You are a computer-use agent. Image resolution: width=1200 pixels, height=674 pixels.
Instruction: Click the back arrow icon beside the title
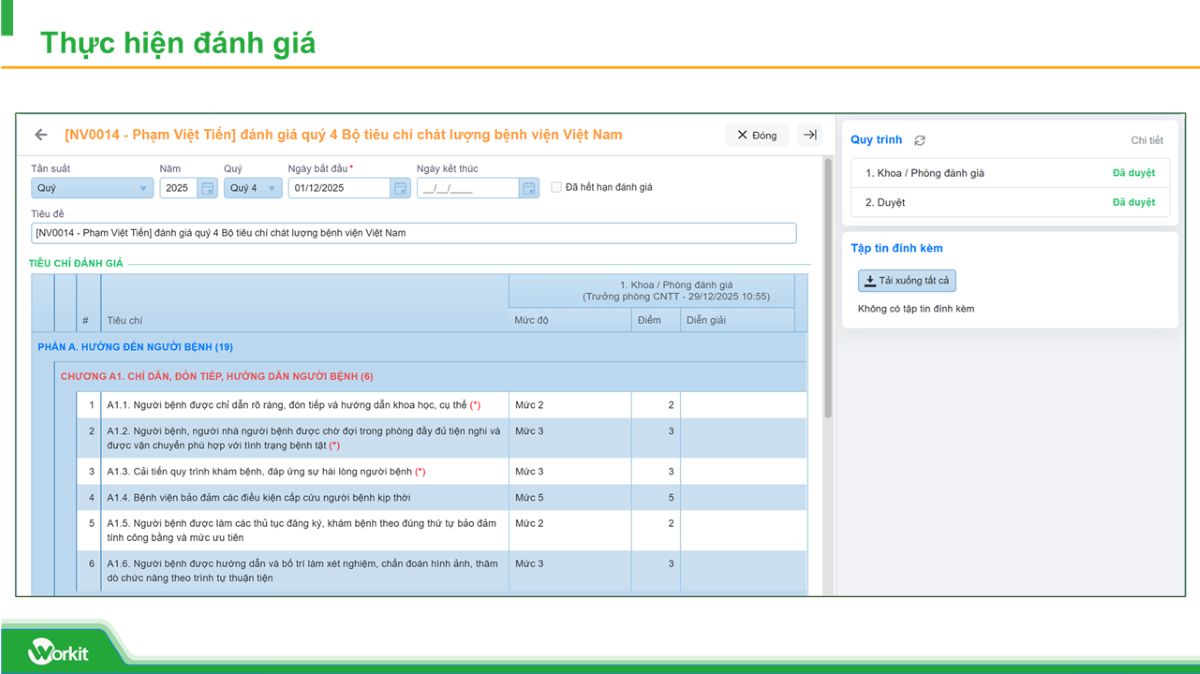41,135
